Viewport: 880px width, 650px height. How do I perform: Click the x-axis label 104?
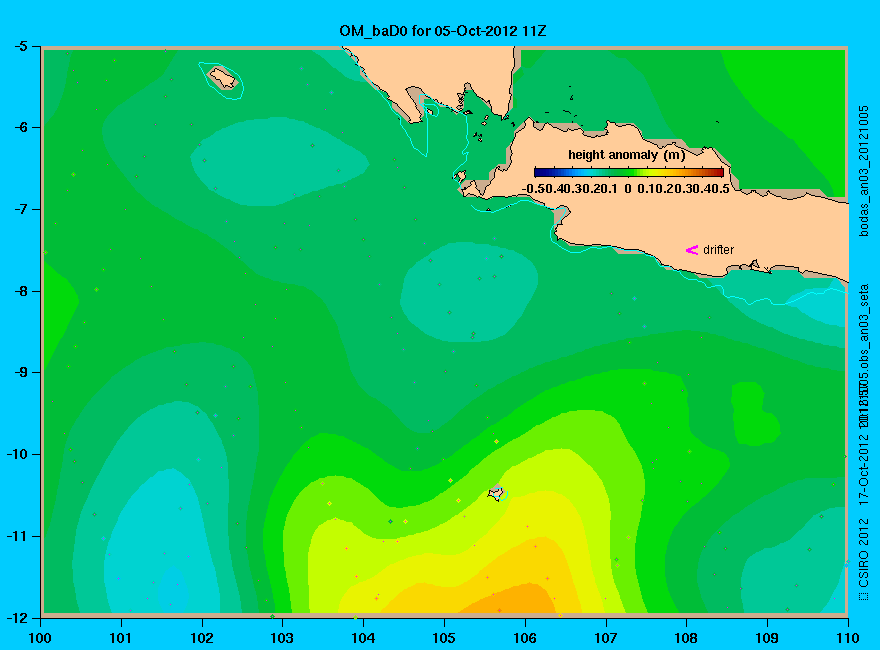tap(363, 638)
